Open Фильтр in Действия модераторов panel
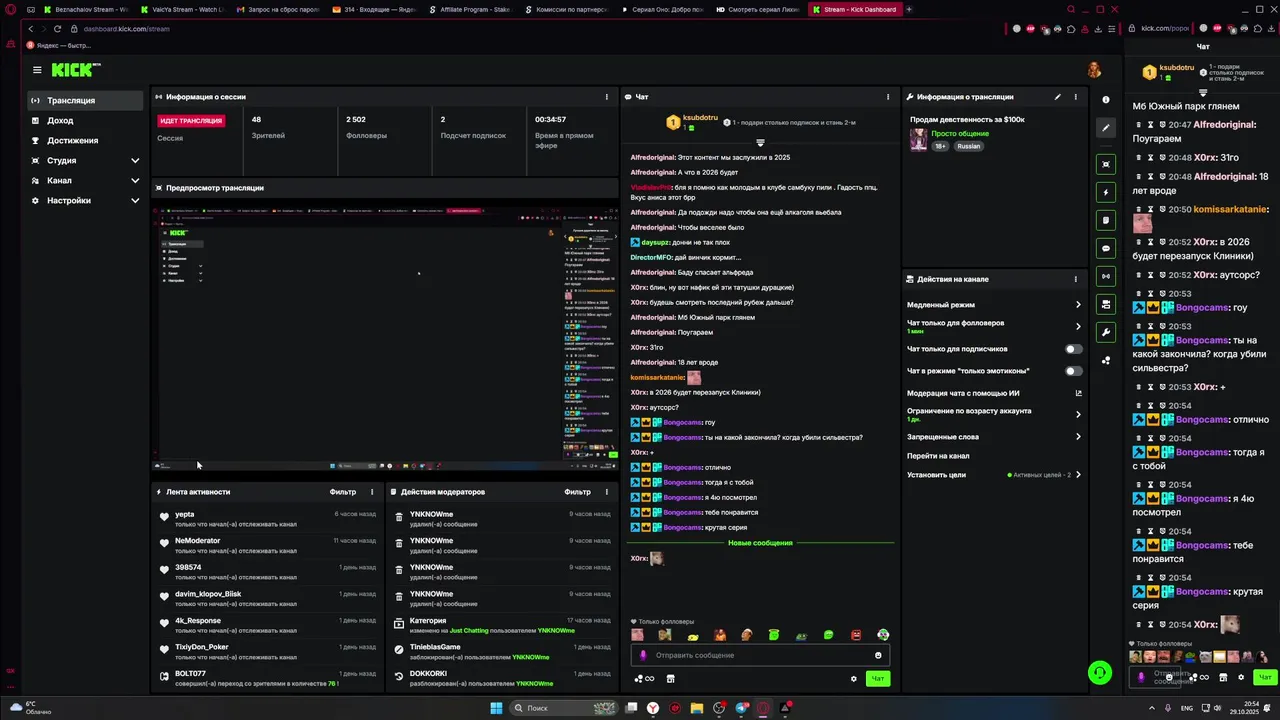The width and height of the screenshot is (1280, 720). point(577,492)
